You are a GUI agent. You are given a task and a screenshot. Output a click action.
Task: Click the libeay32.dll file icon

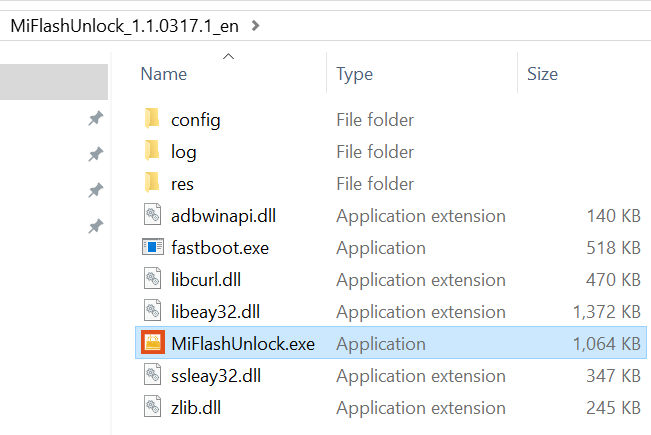coord(152,312)
